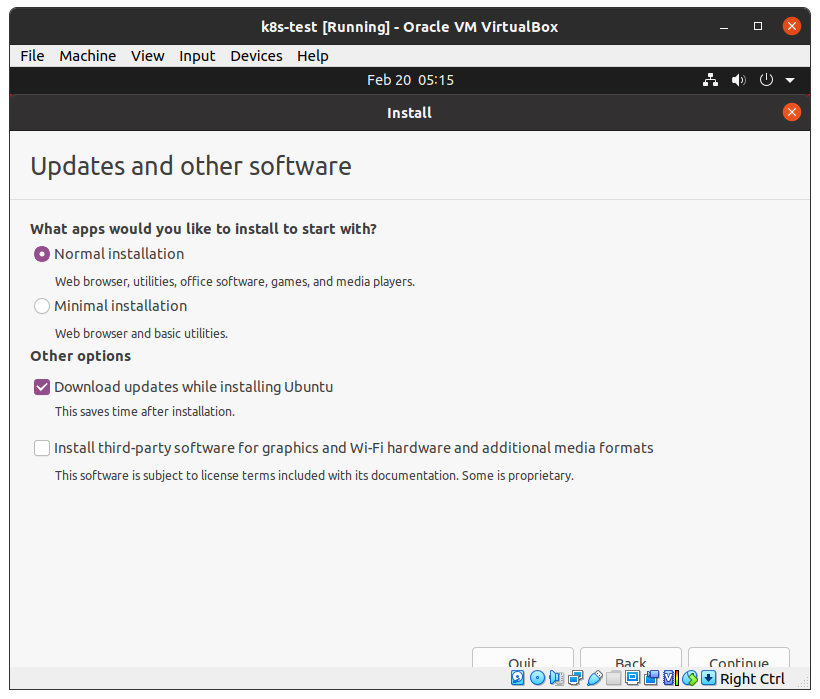
Task: Click the Back button
Action: 631,659
